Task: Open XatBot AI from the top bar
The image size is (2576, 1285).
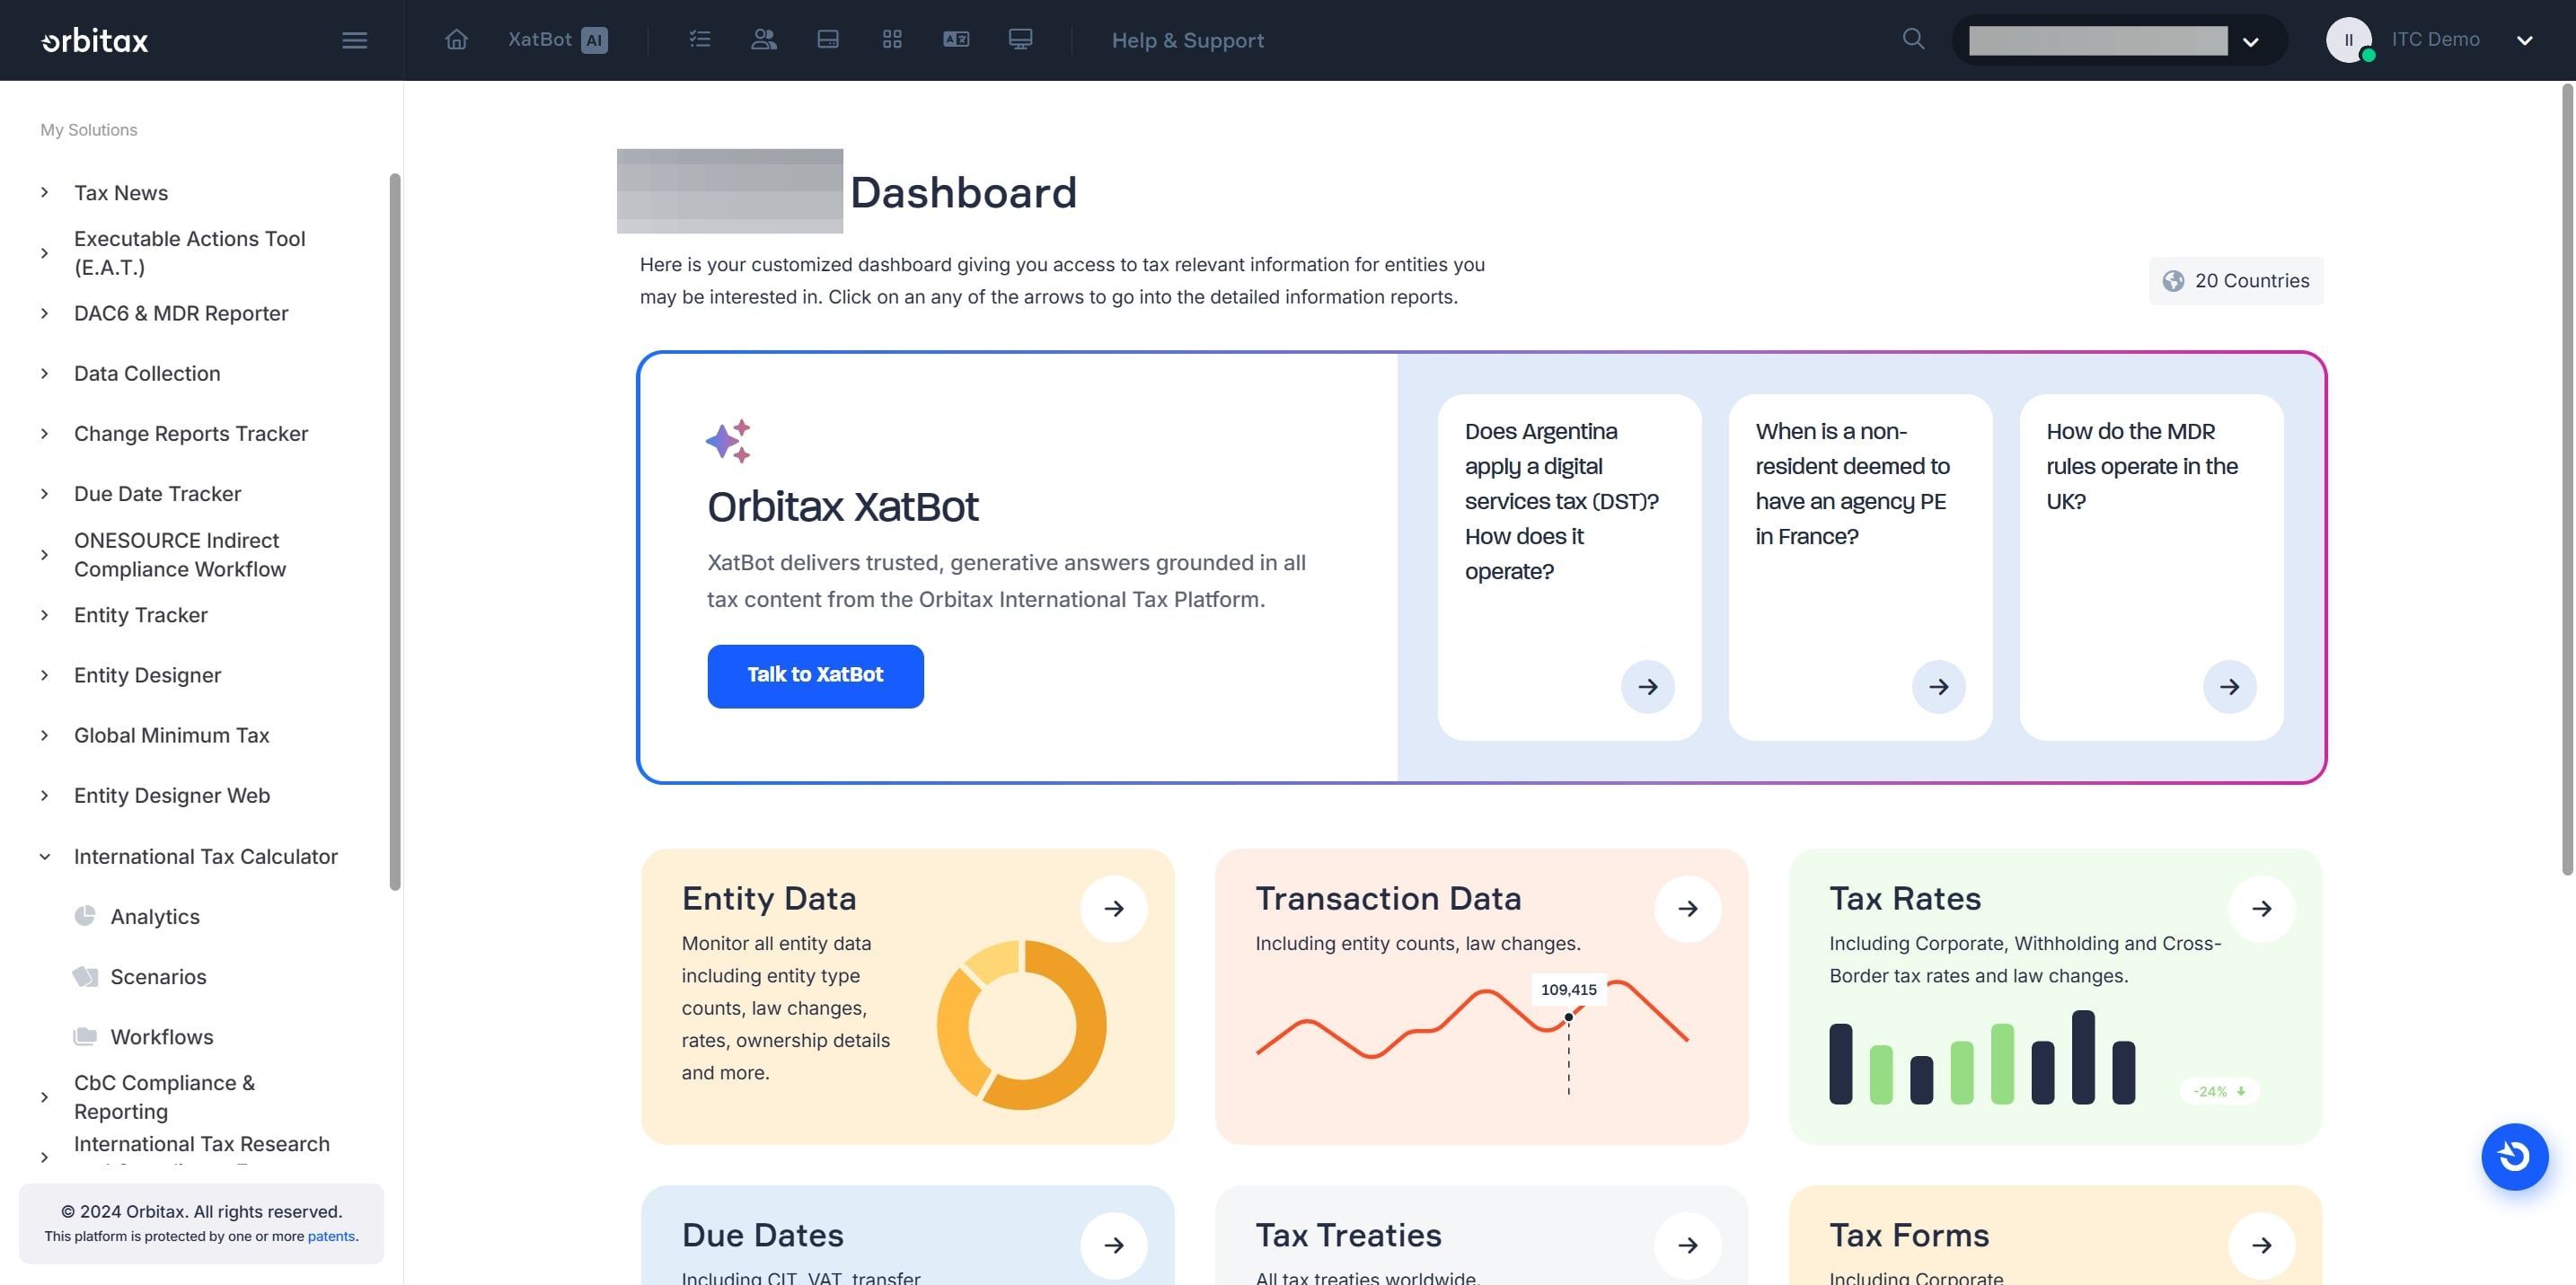Action: tap(557, 39)
